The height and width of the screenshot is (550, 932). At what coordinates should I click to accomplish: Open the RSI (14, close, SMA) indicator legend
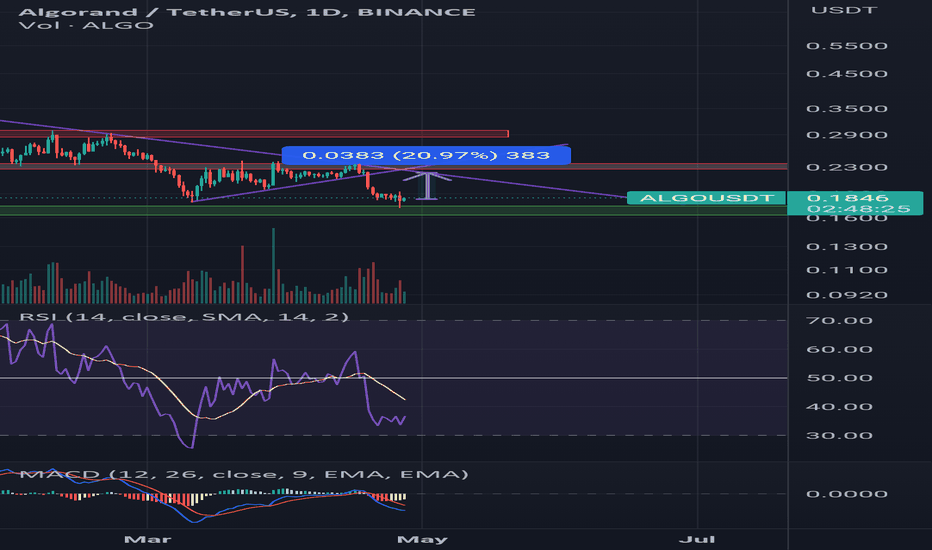(x=184, y=316)
